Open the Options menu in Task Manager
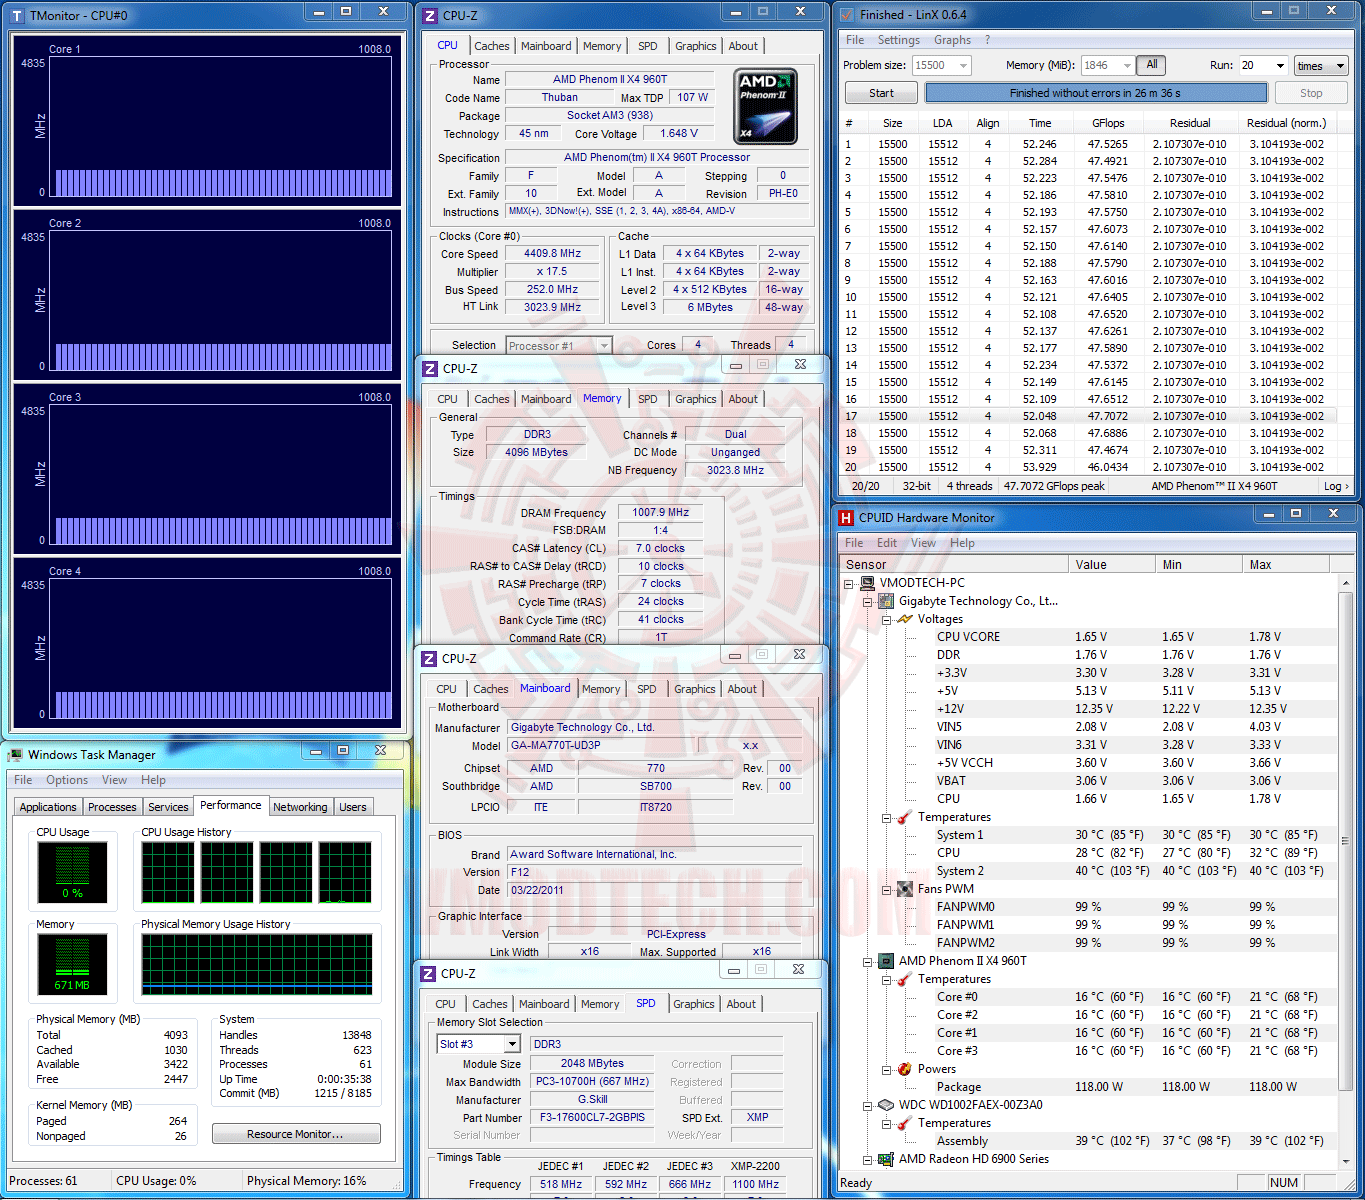The width and height of the screenshot is (1365, 1200). (67, 780)
